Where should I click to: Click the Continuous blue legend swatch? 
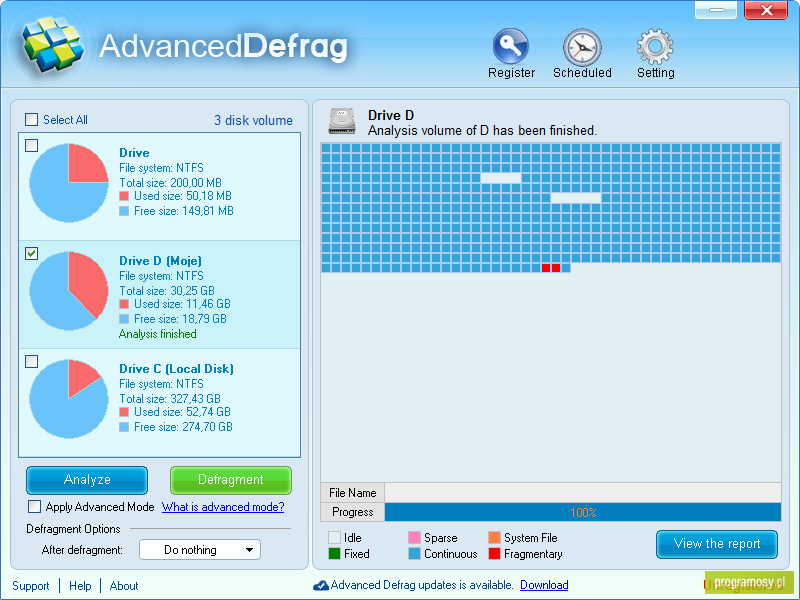[x=414, y=554]
